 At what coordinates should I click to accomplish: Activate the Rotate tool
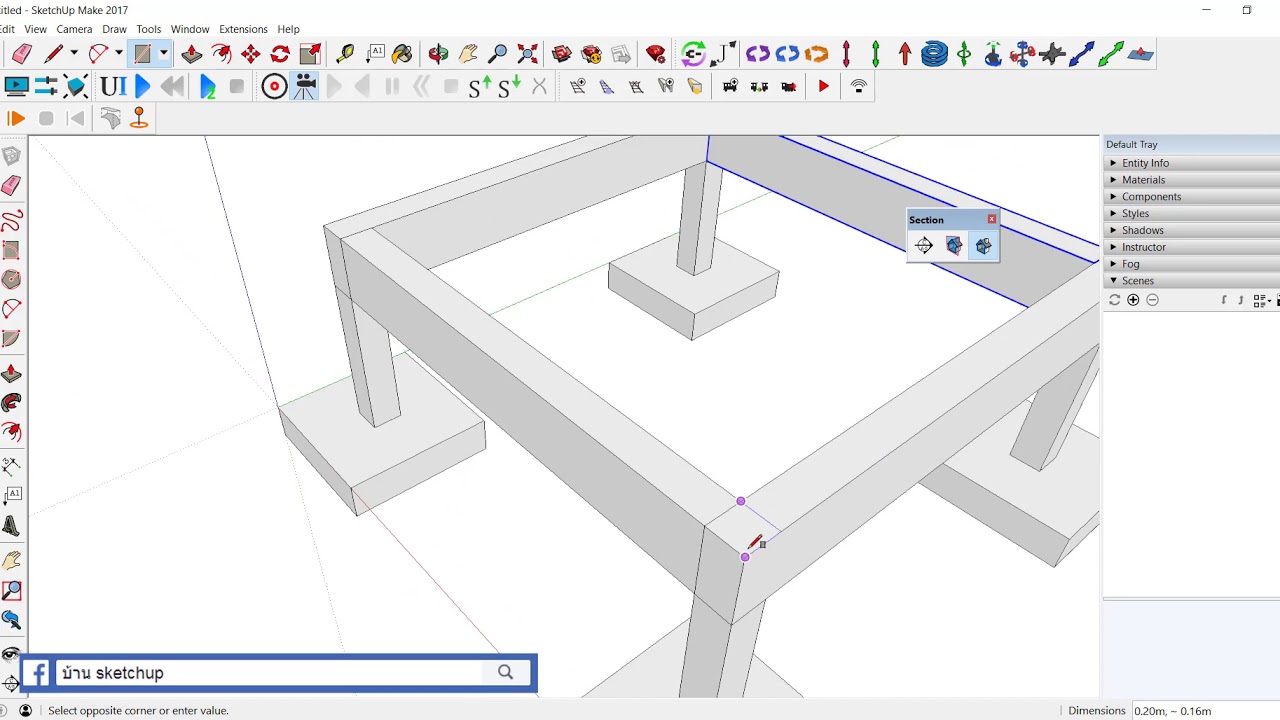pos(280,54)
